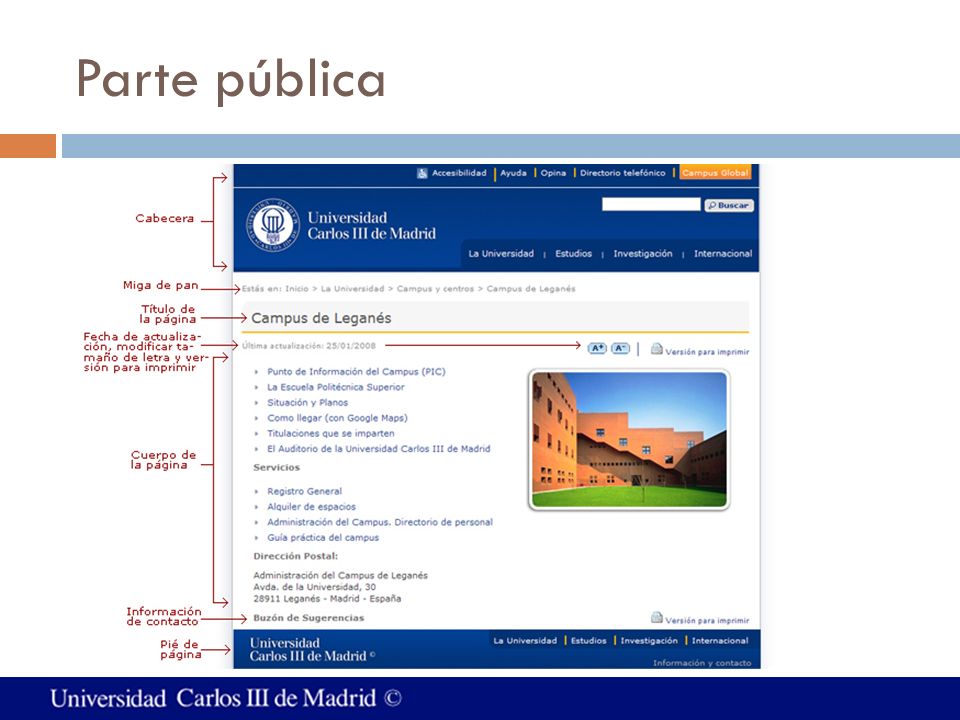This screenshot has height=720, width=960.
Task: Click the Servicios heading
Action: 277,467
